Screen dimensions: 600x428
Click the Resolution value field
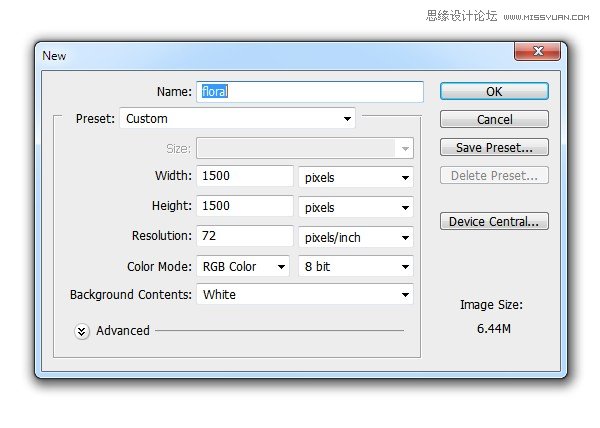(x=245, y=237)
